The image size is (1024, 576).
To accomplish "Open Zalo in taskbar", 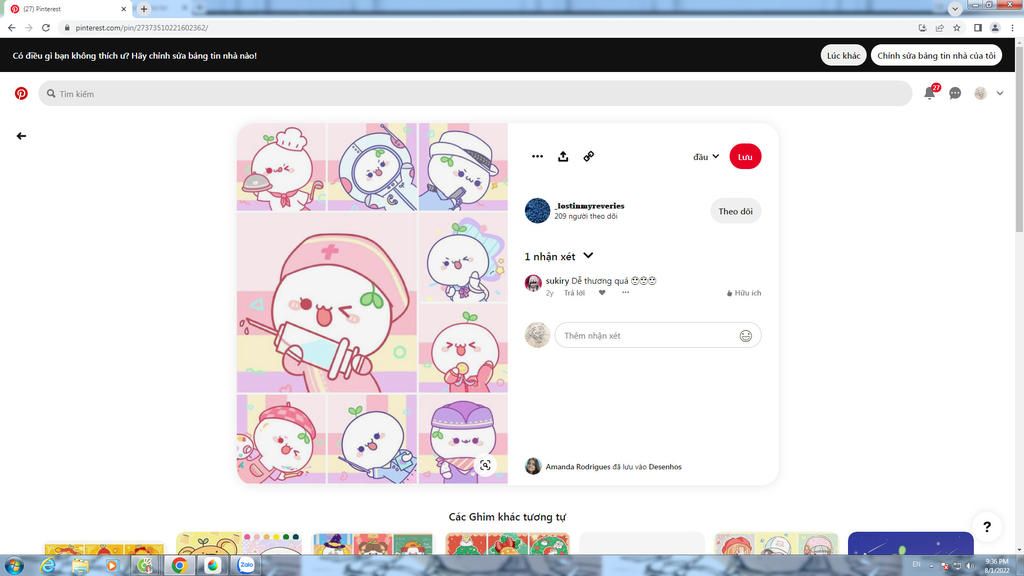I will point(246,566).
